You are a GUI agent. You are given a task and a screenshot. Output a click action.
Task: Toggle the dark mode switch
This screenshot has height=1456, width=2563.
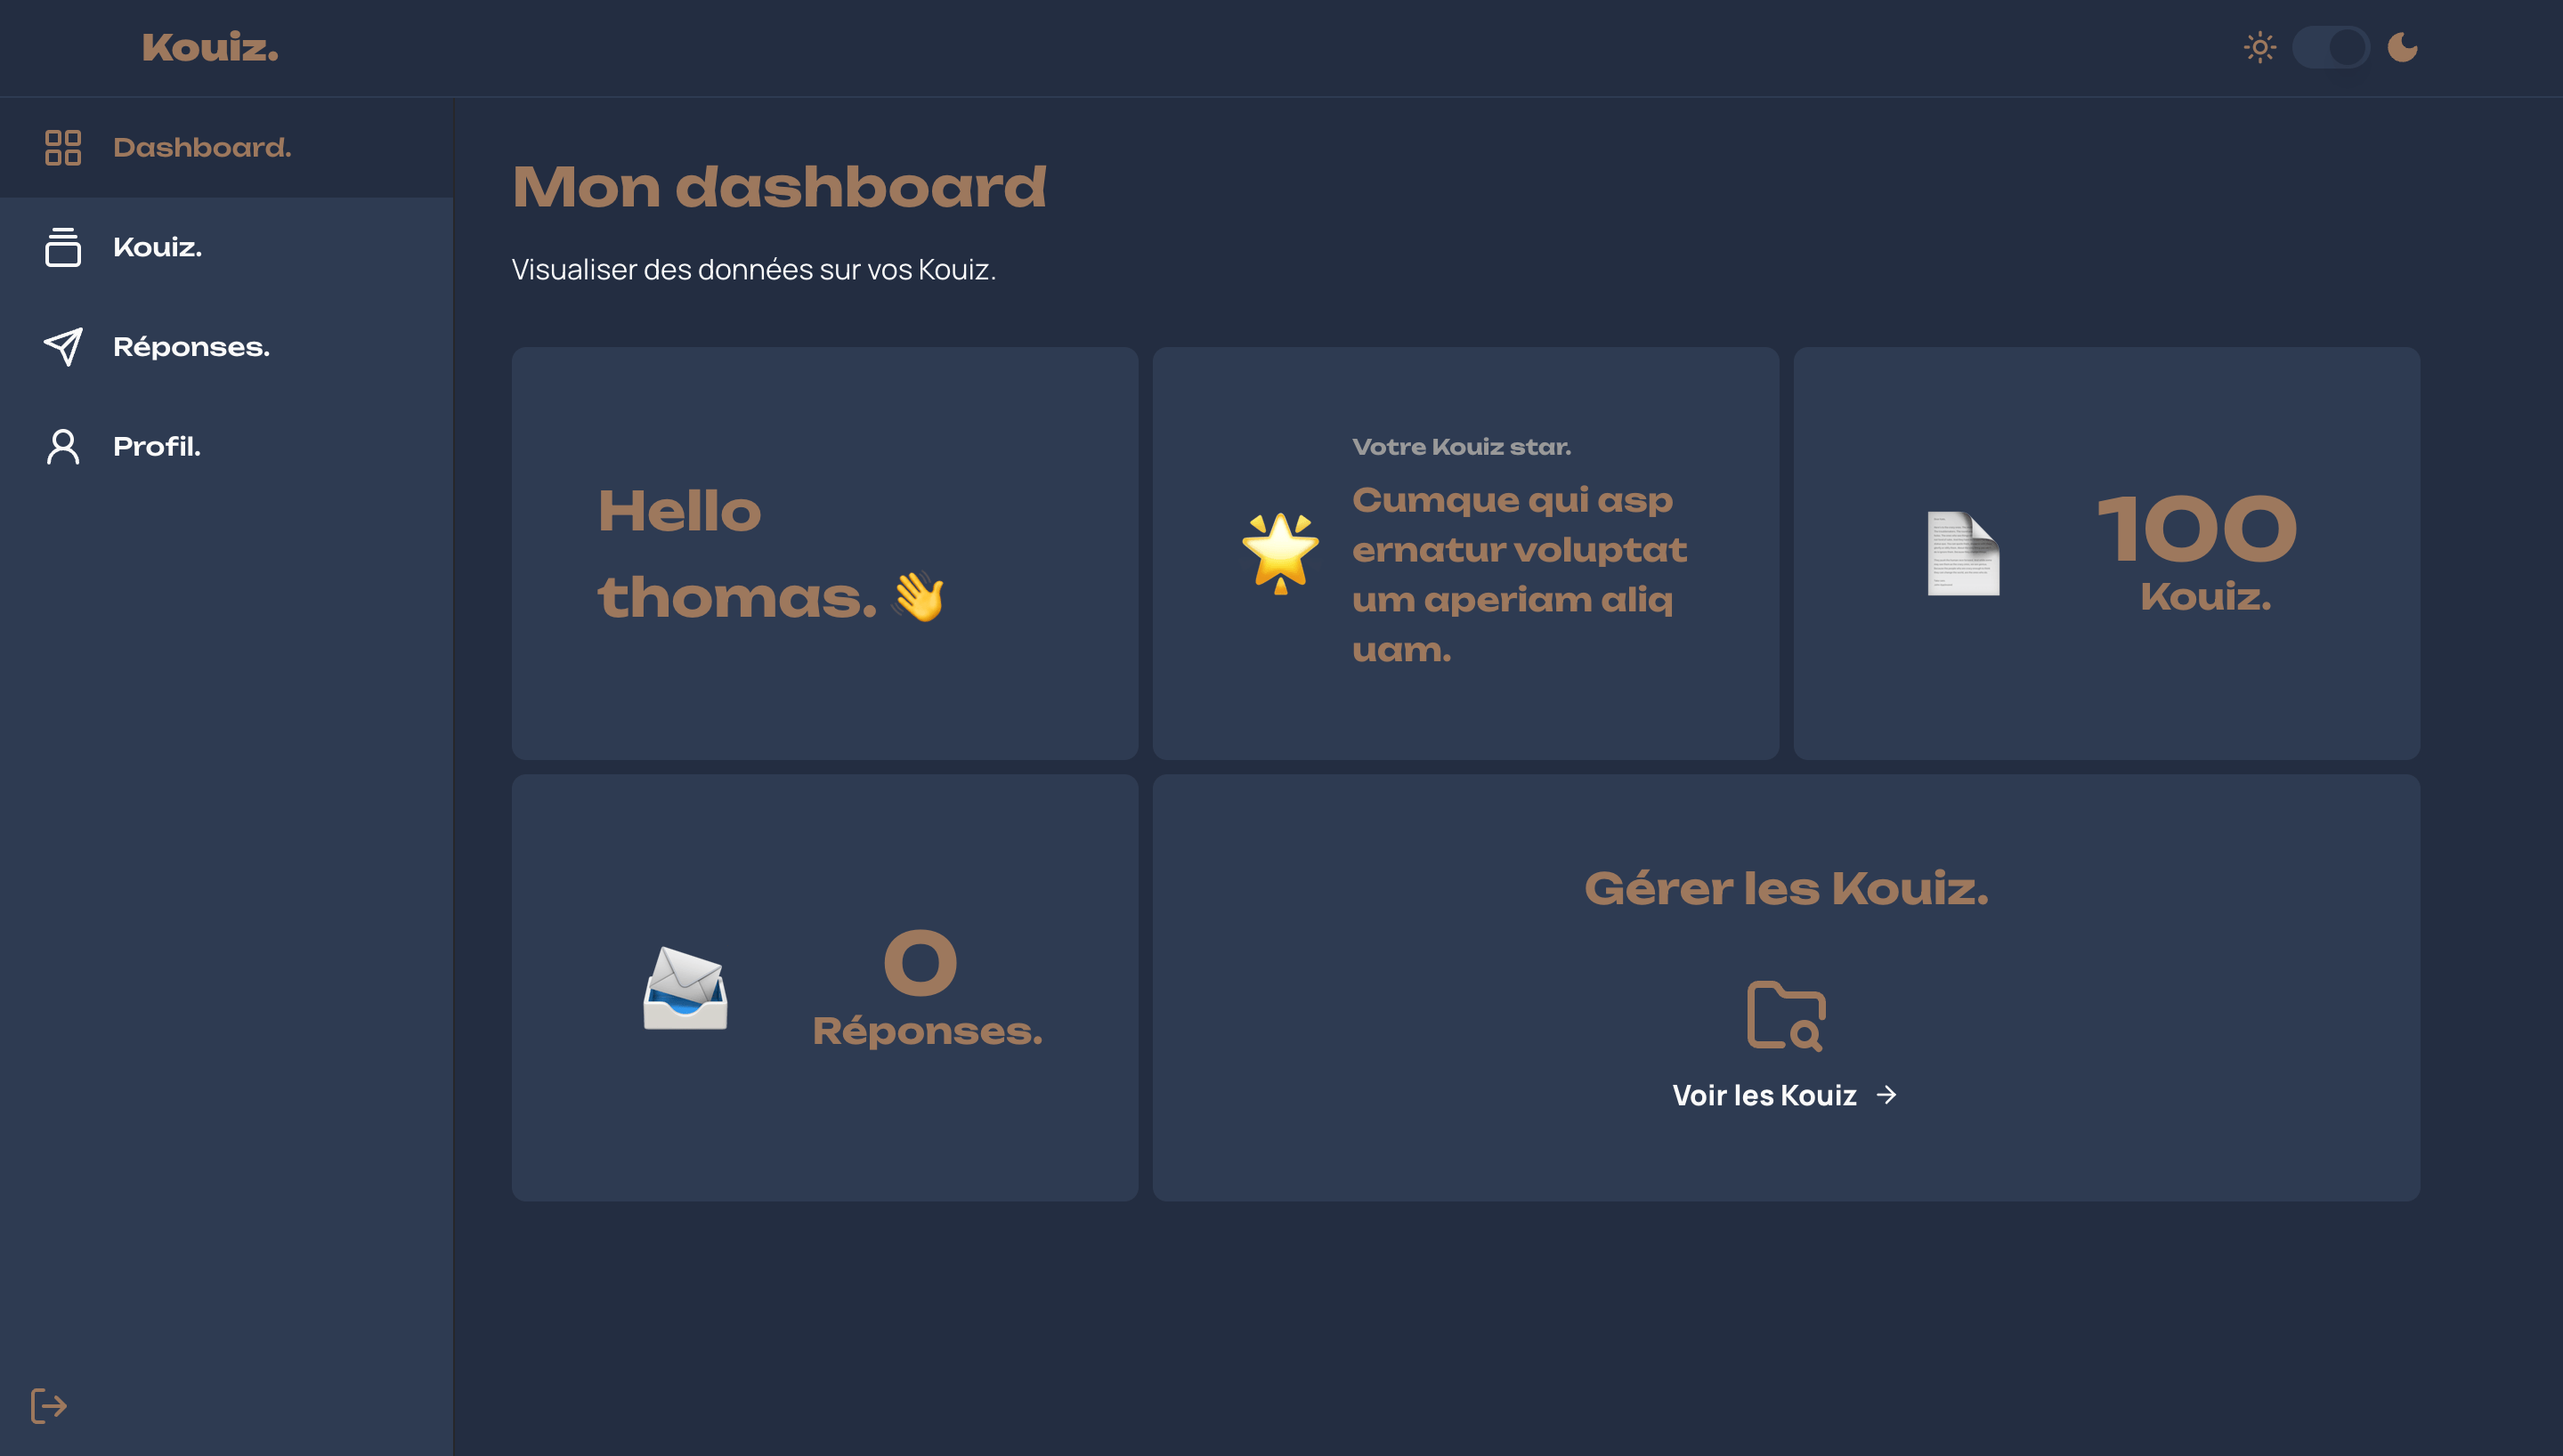(x=2331, y=46)
